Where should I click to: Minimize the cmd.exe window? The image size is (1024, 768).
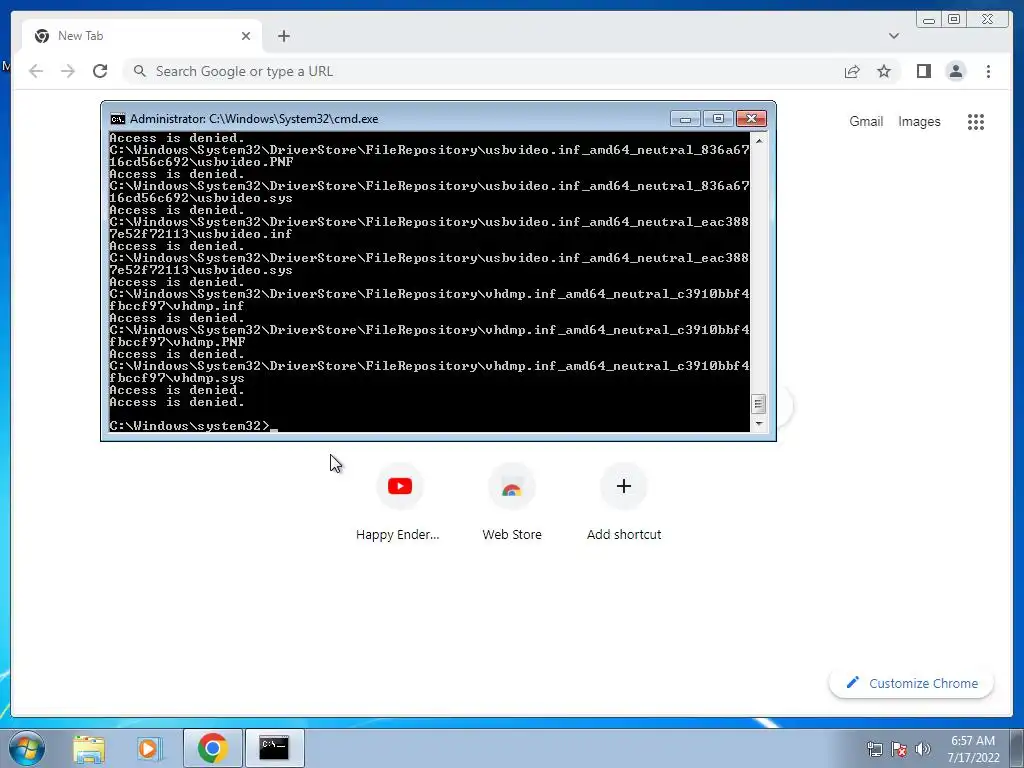pos(685,118)
